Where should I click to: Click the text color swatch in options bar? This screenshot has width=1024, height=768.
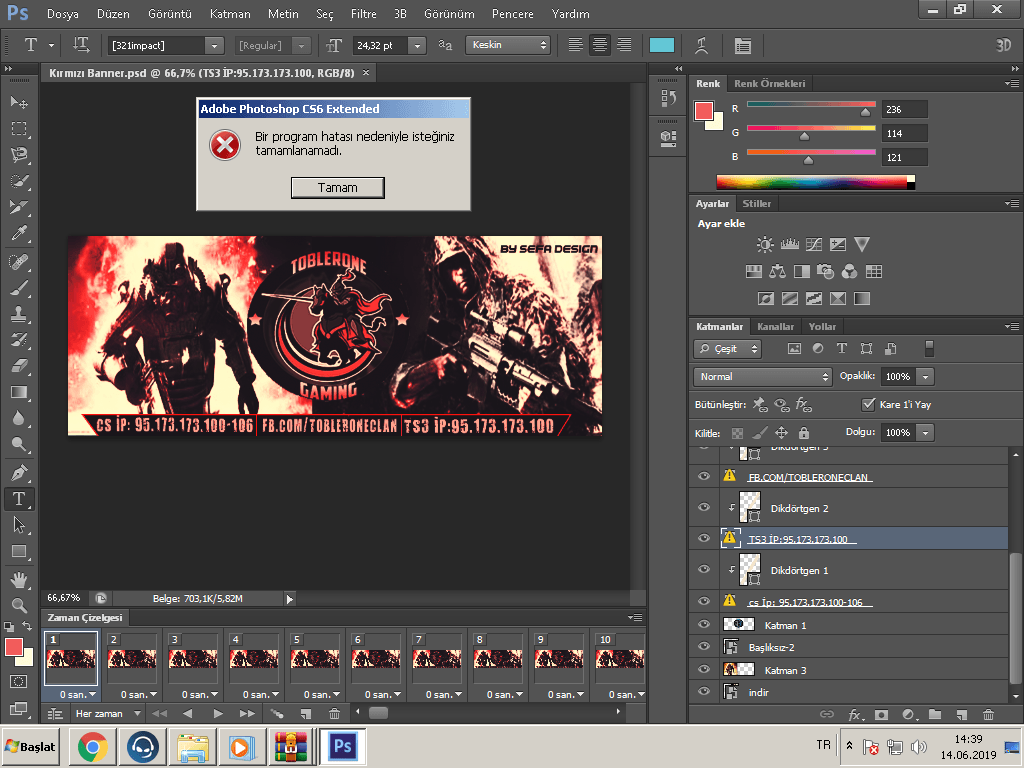(x=662, y=45)
